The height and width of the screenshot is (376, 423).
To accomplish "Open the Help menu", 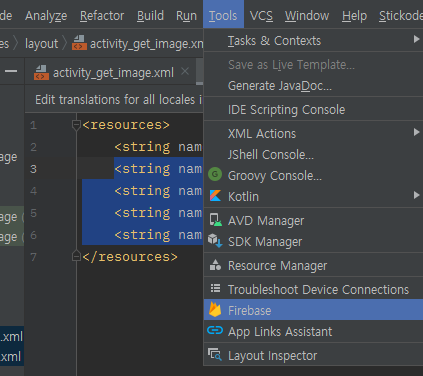I will (354, 15).
